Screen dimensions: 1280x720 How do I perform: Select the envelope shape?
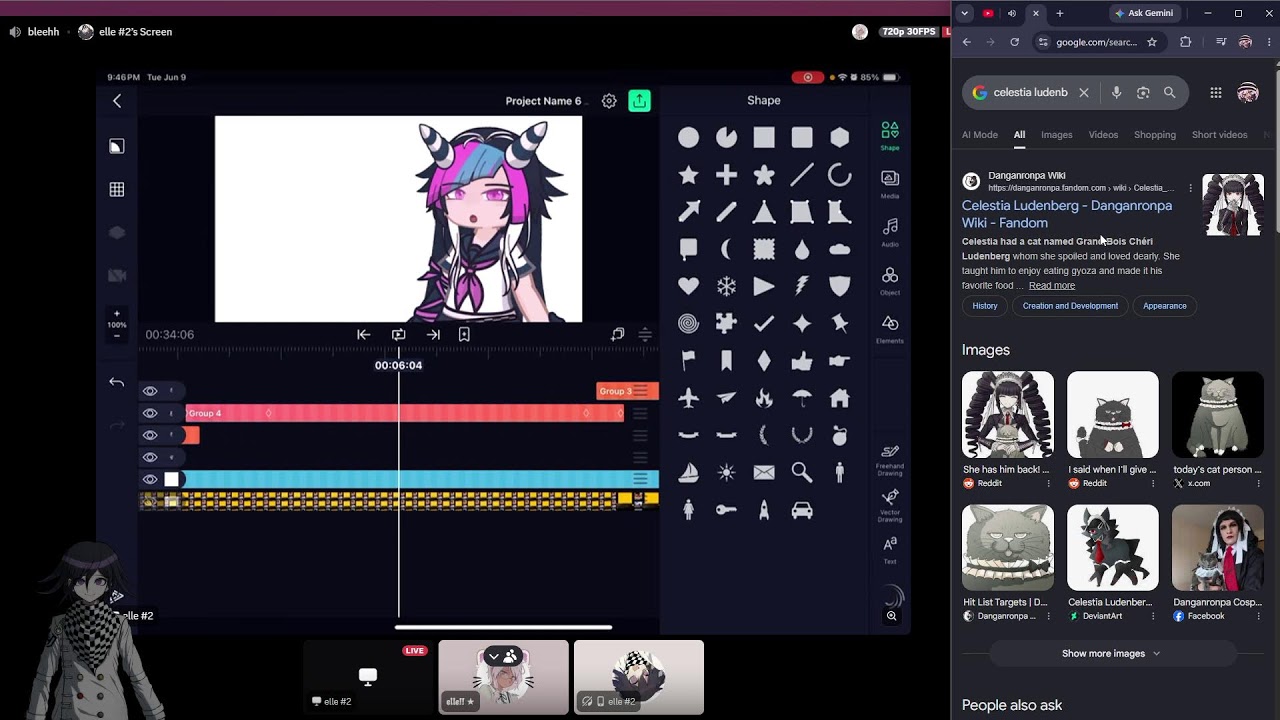pos(764,472)
